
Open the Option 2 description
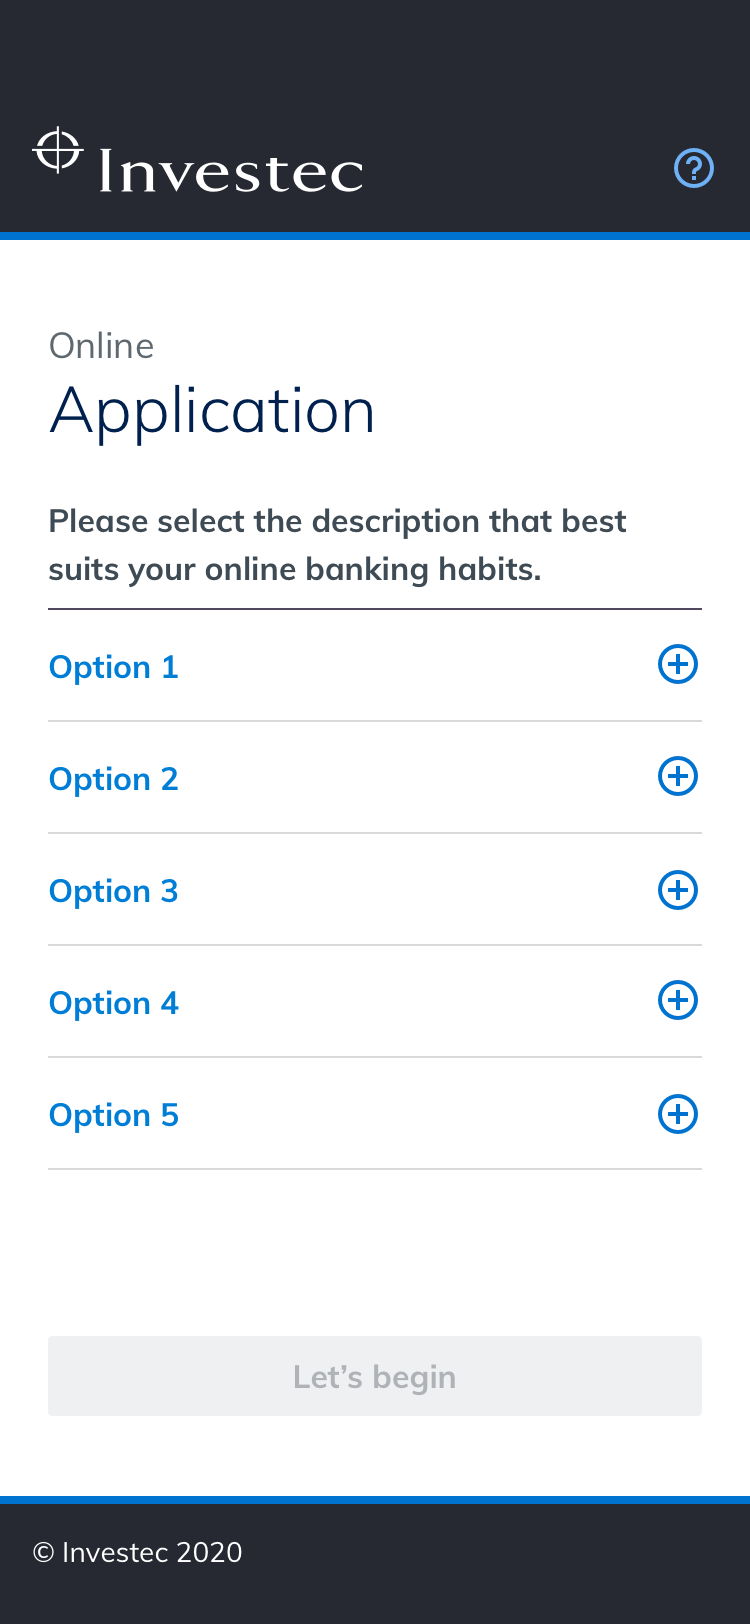[x=114, y=779]
